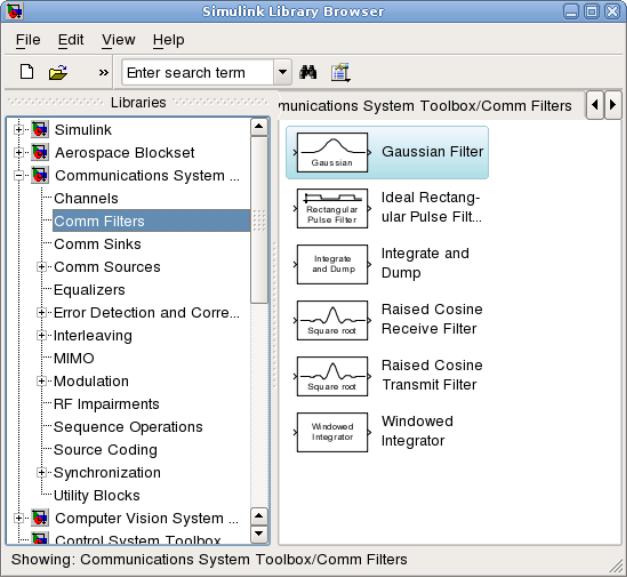Click the Communications System Toolbox/Comm Filters tab
Screen dimensions: 627x577
point(425,106)
